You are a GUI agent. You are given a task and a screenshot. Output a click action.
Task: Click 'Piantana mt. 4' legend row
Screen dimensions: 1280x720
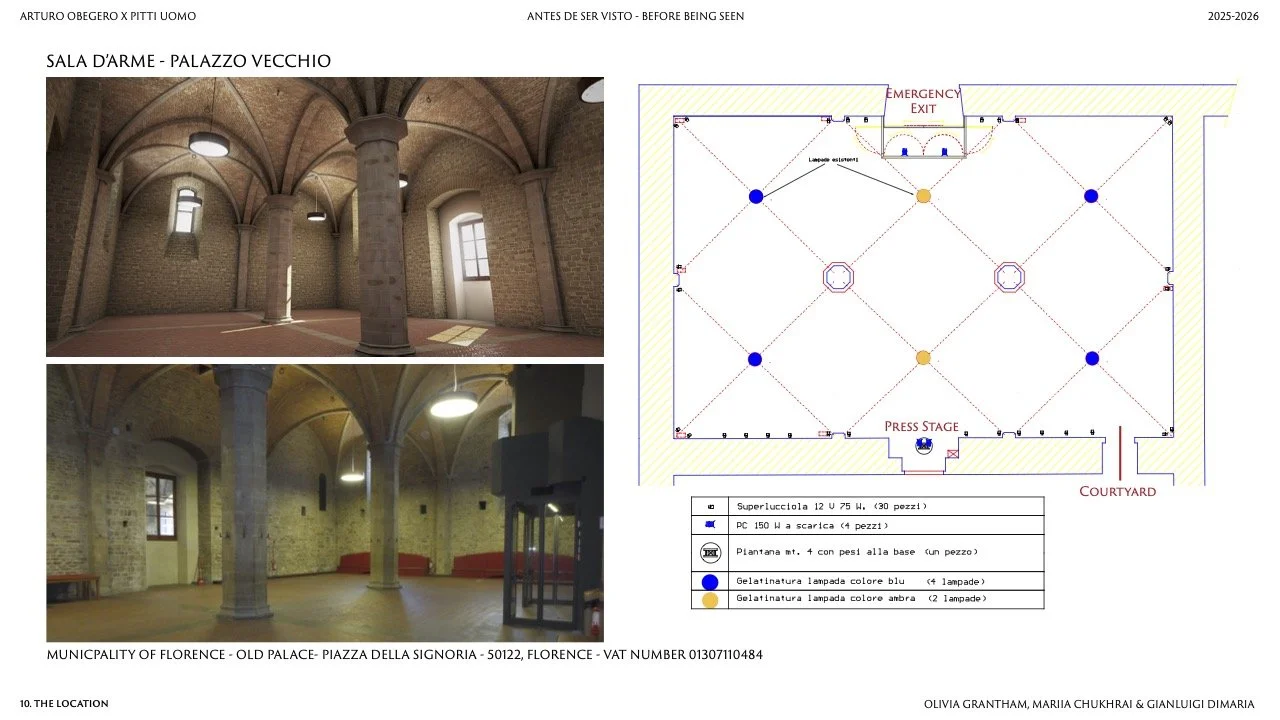867,552
